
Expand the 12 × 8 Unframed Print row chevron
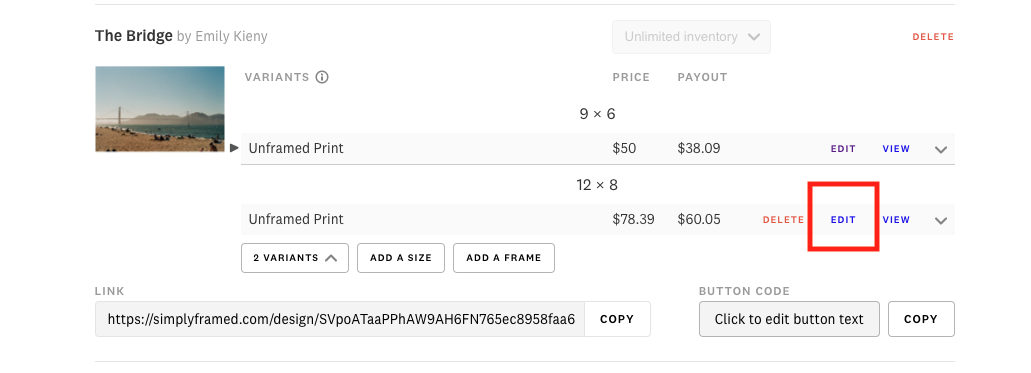click(941, 220)
